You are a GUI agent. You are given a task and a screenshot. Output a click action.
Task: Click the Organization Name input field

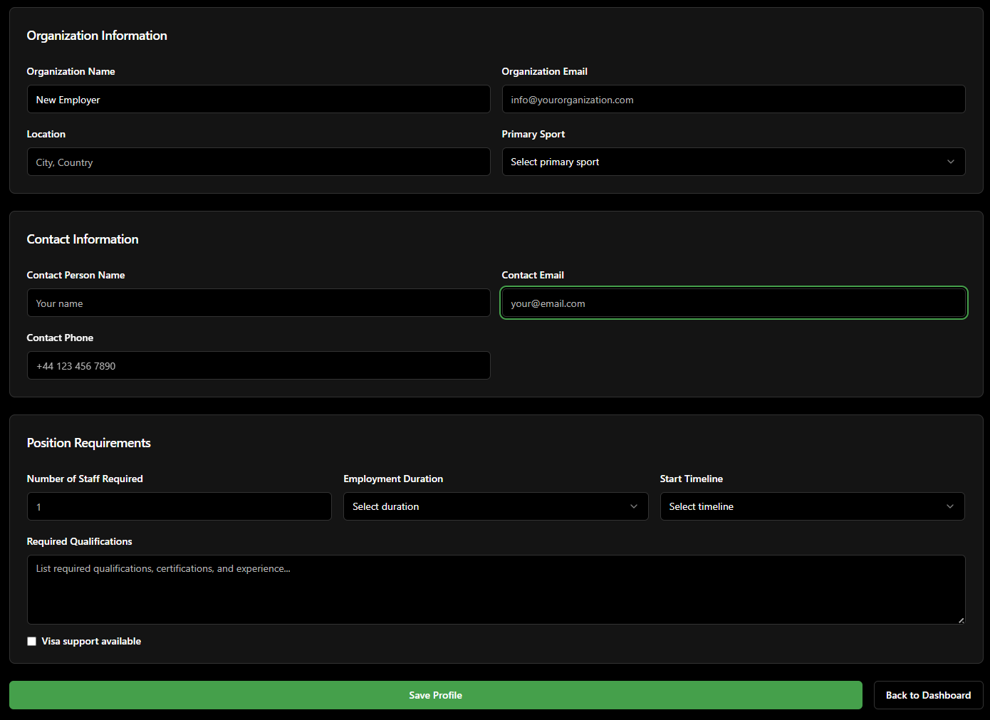pos(258,99)
